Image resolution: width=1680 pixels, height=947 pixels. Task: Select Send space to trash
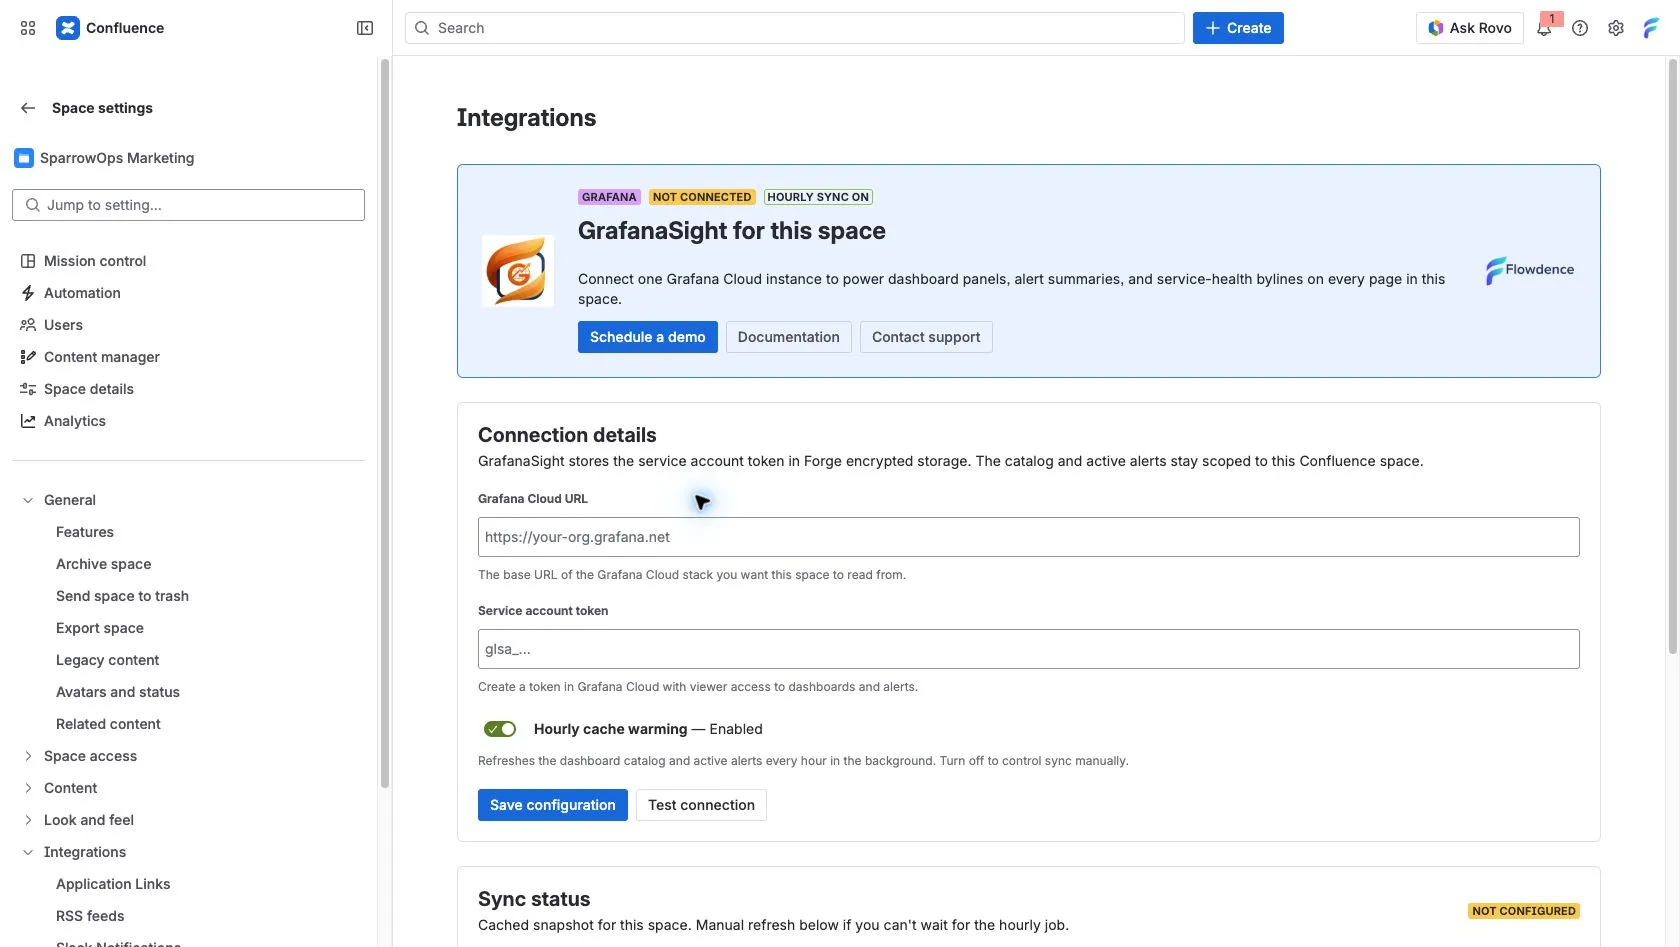[x=122, y=596]
